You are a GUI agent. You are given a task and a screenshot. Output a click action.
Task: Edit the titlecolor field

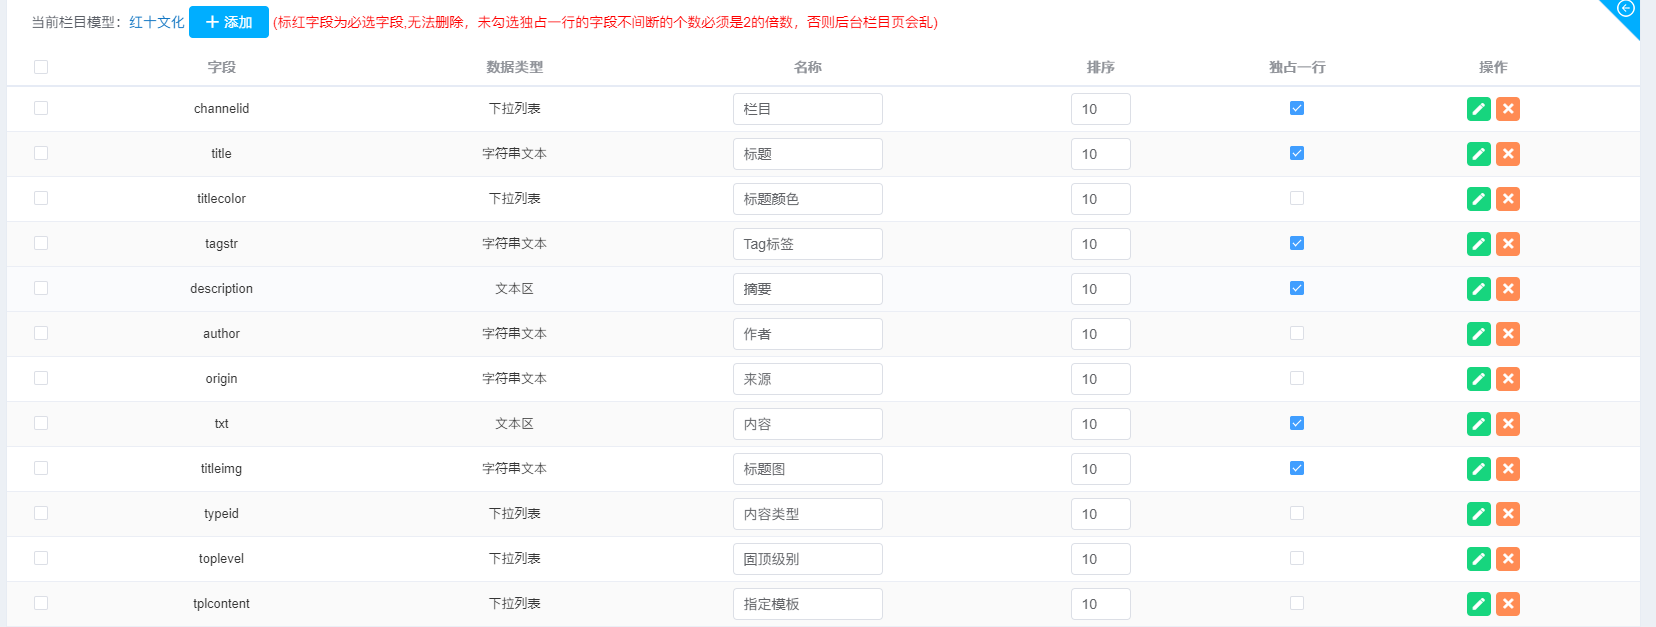(1478, 199)
